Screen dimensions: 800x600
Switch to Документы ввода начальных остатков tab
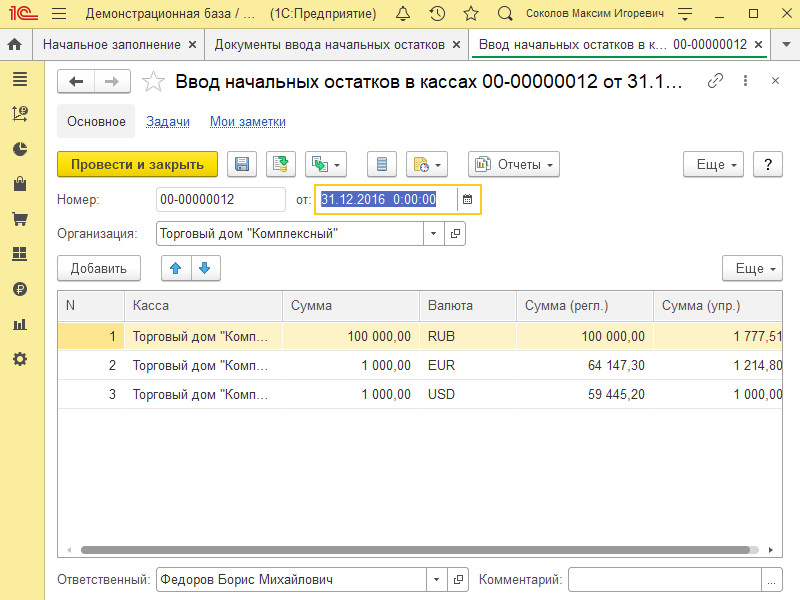click(329, 45)
